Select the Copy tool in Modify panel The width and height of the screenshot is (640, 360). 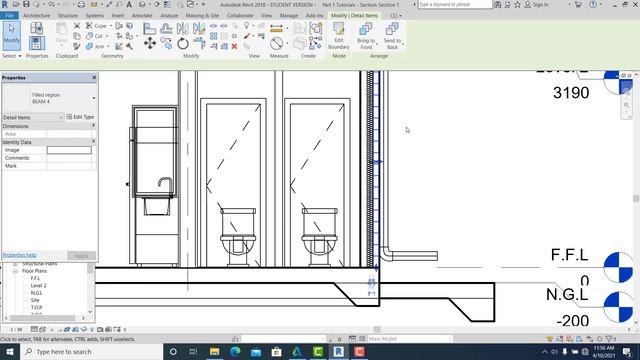[x=166, y=43]
